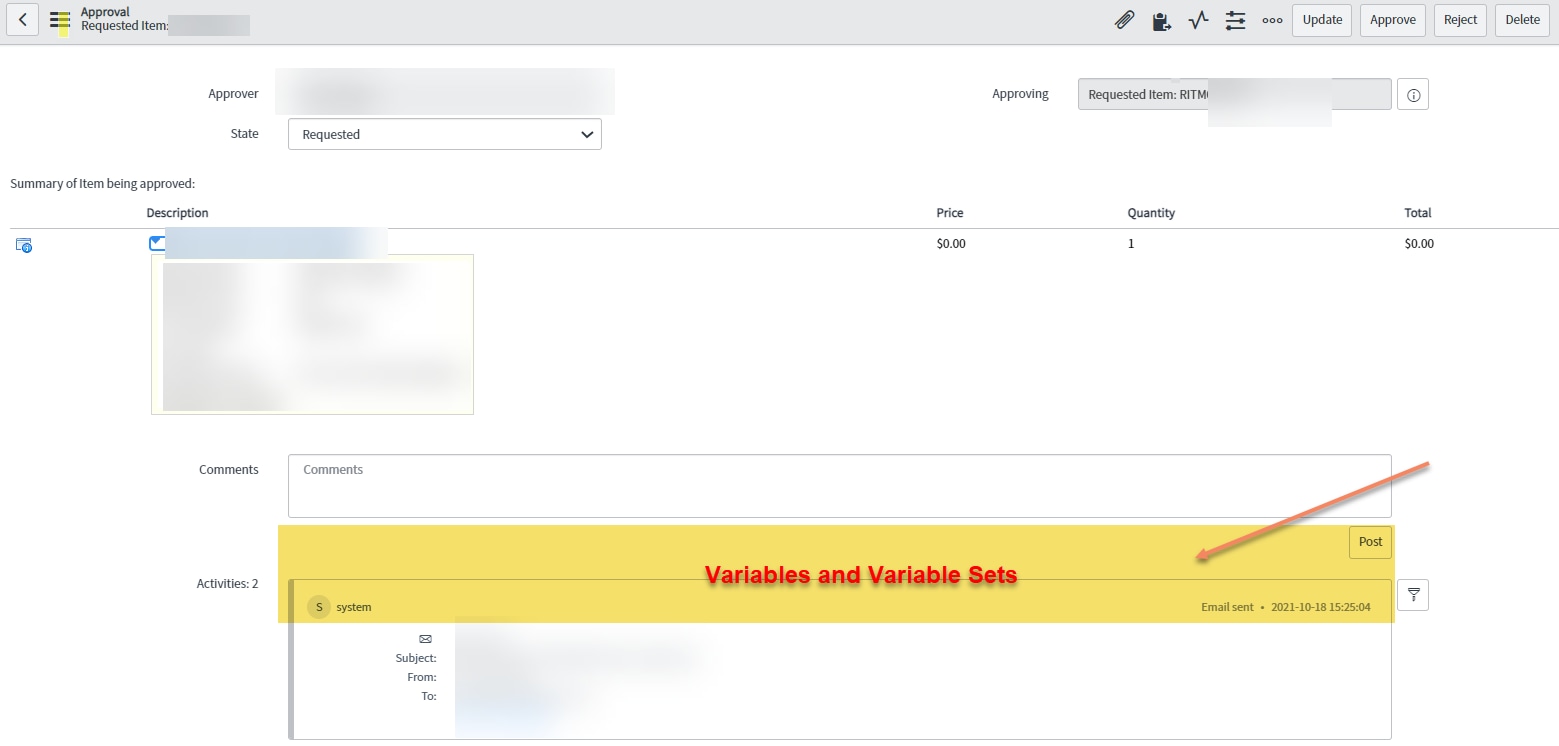
Task: Open the Approval form context menu
Action: (59, 19)
